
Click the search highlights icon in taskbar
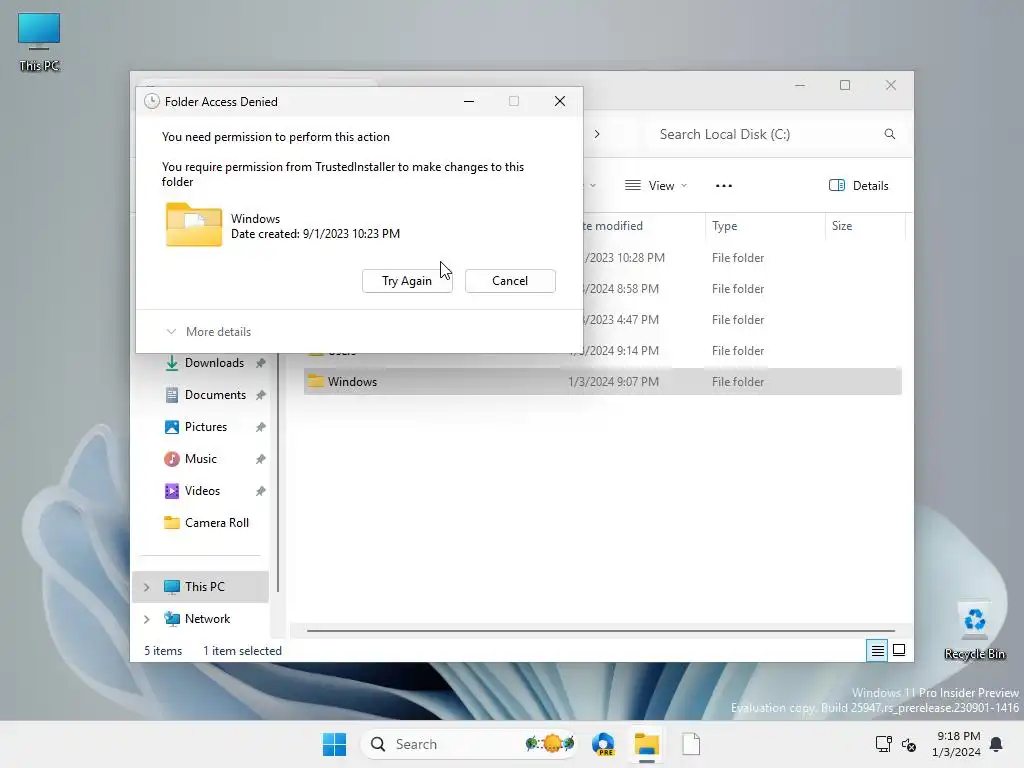[550, 744]
